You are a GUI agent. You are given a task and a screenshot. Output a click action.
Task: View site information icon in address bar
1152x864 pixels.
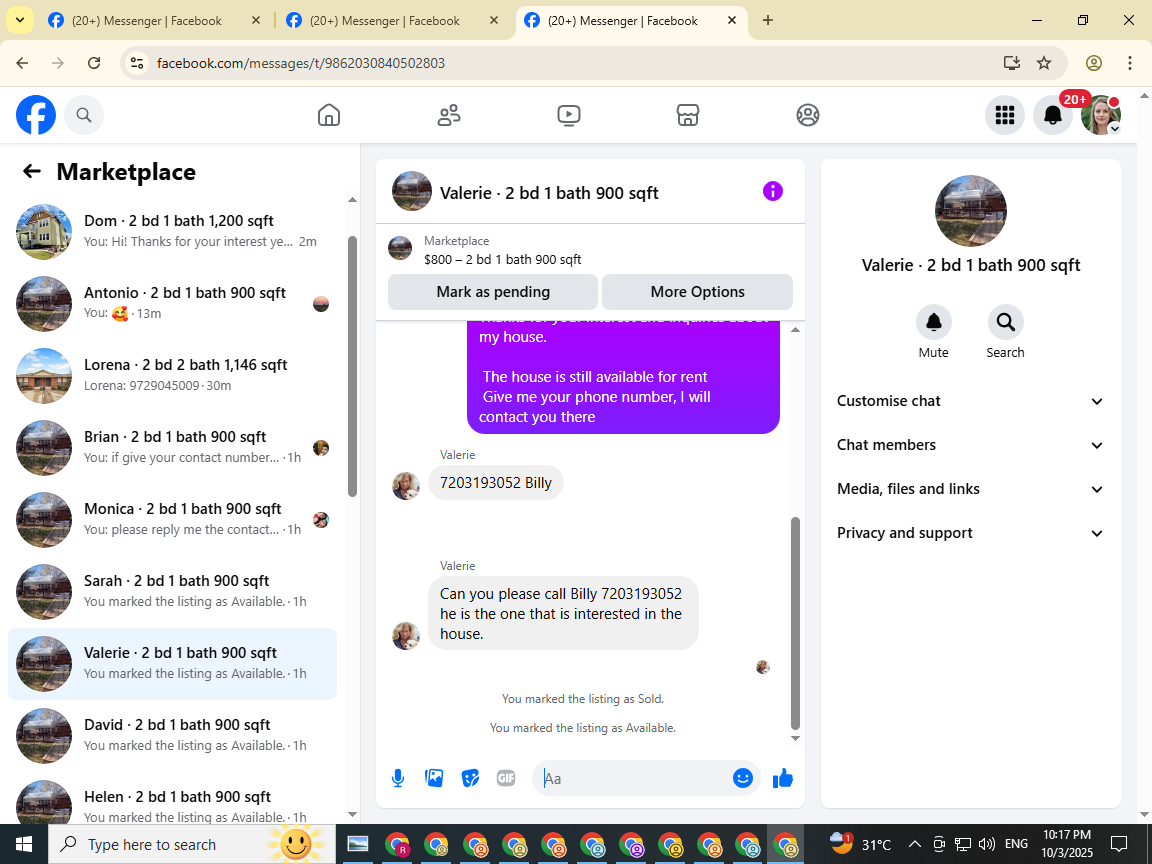click(137, 63)
